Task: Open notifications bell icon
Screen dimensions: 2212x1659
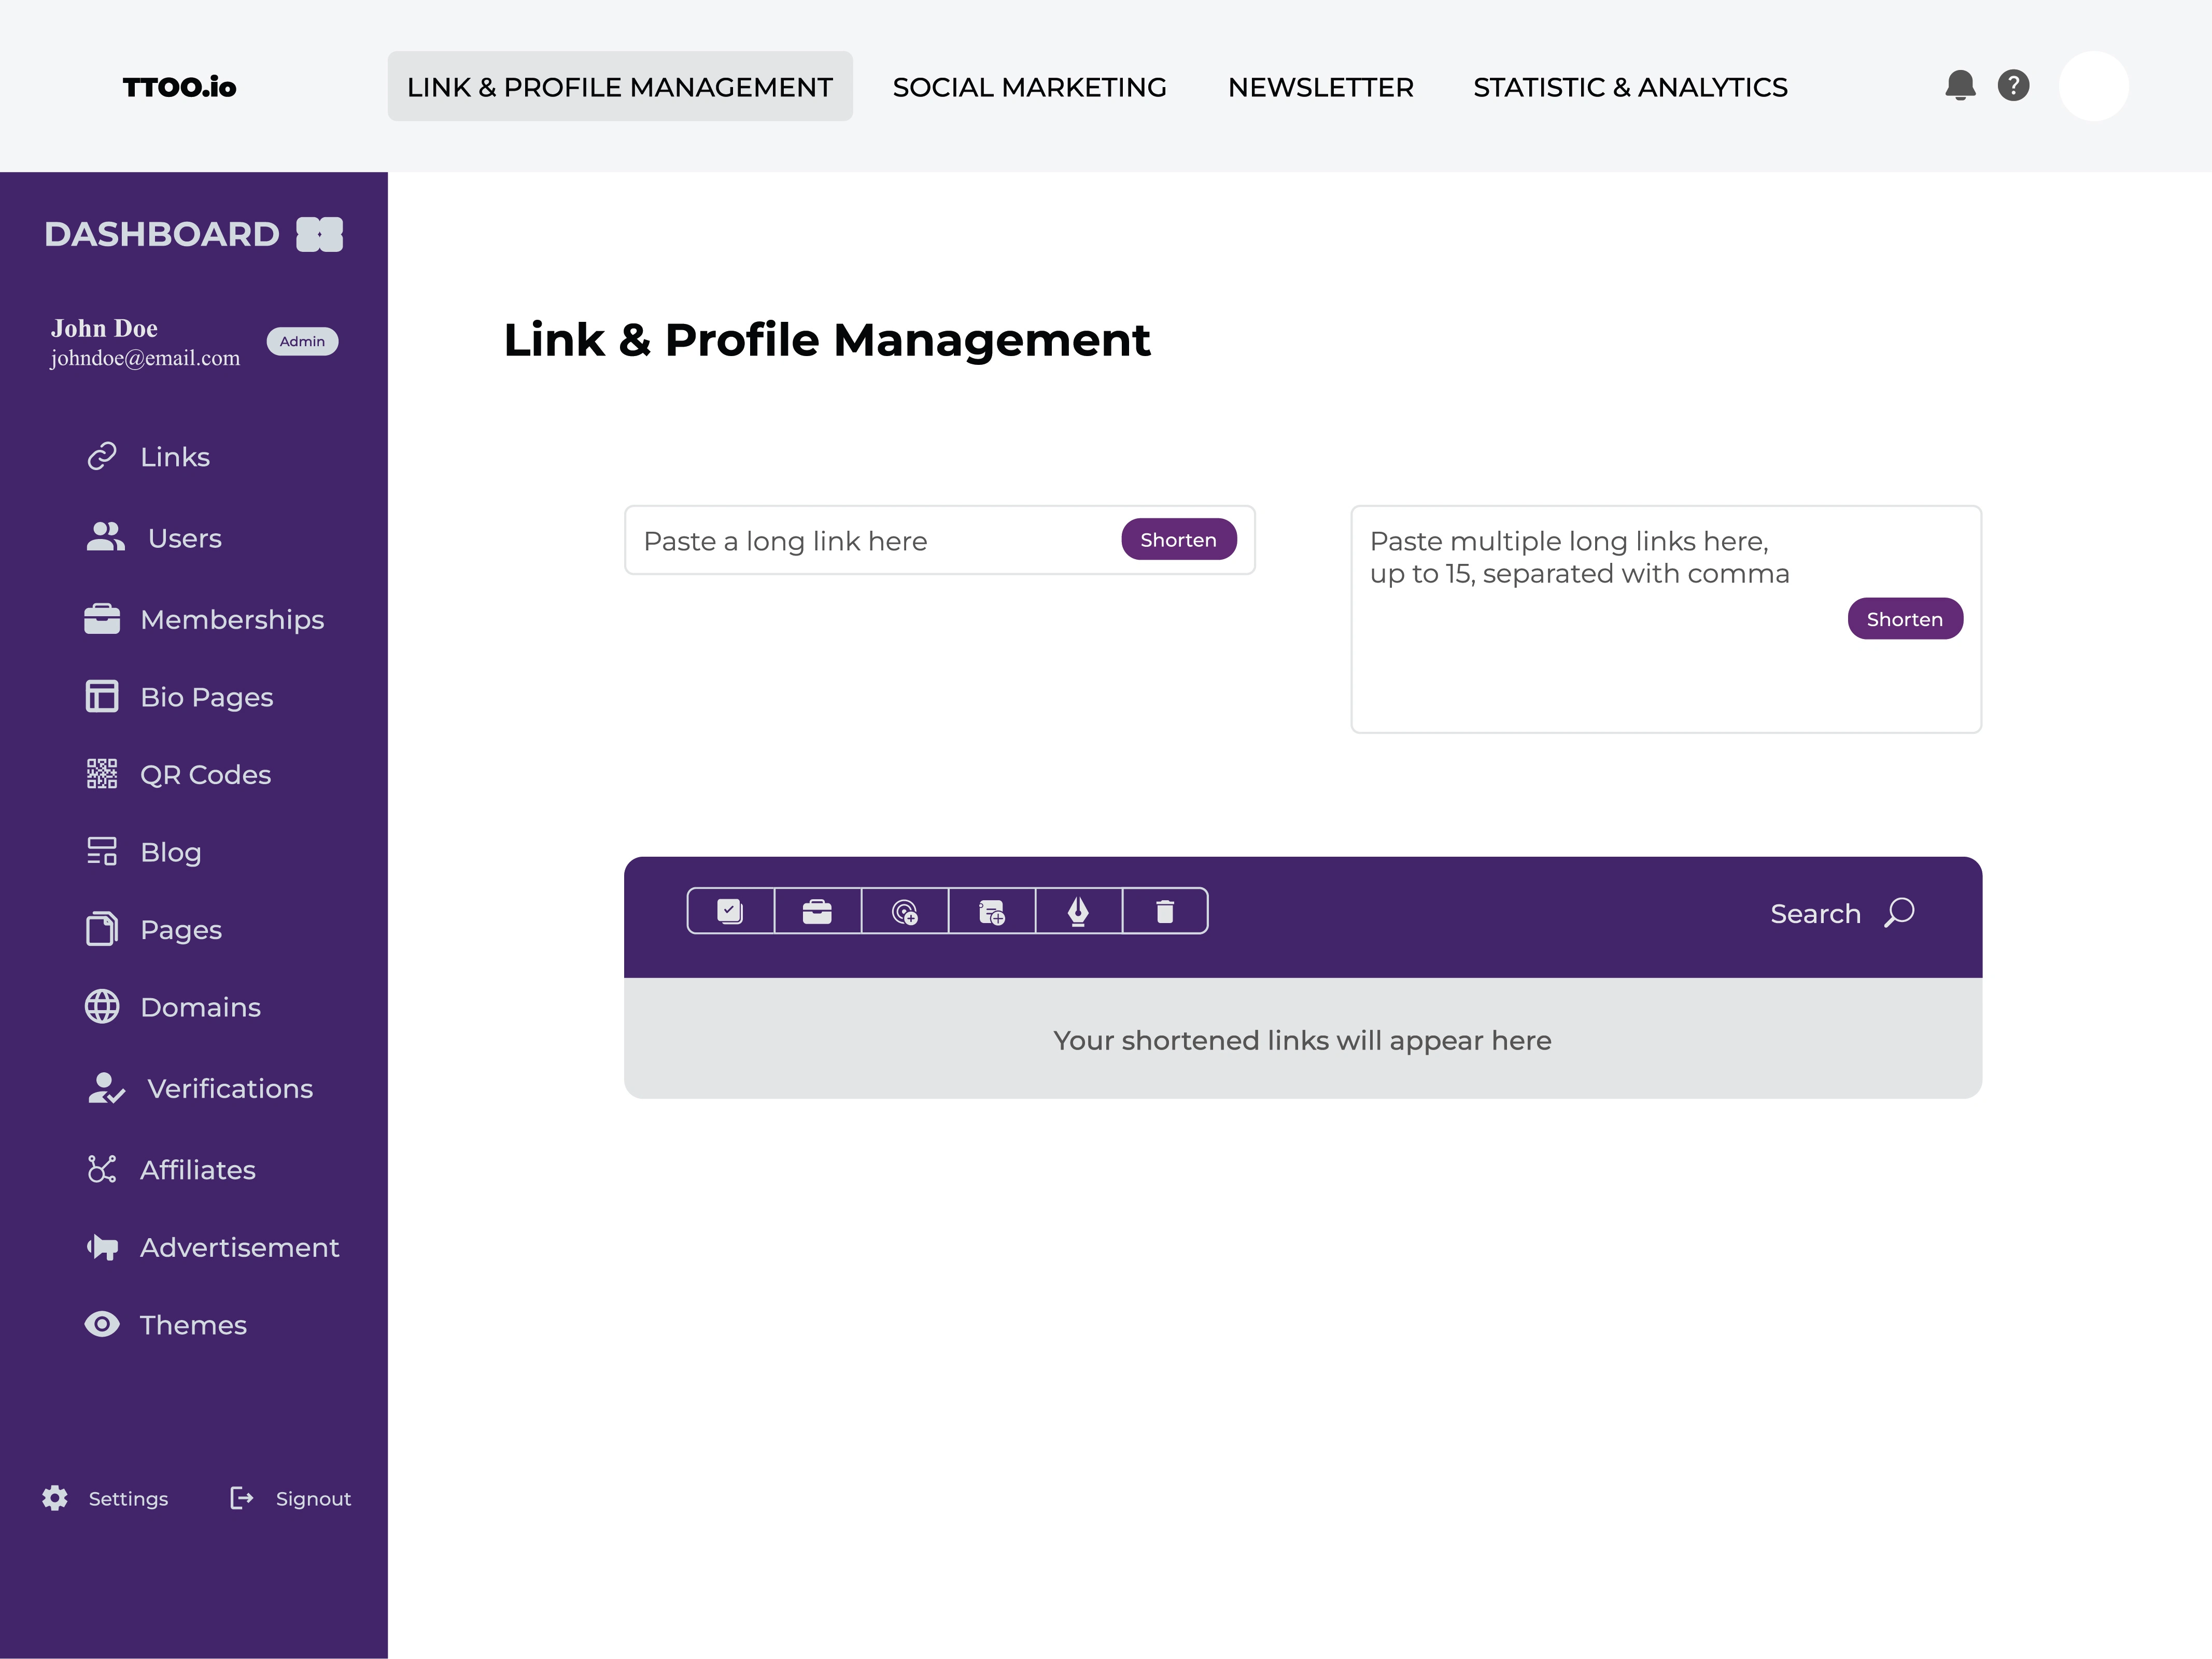Action: pyautogui.click(x=1960, y=86)
